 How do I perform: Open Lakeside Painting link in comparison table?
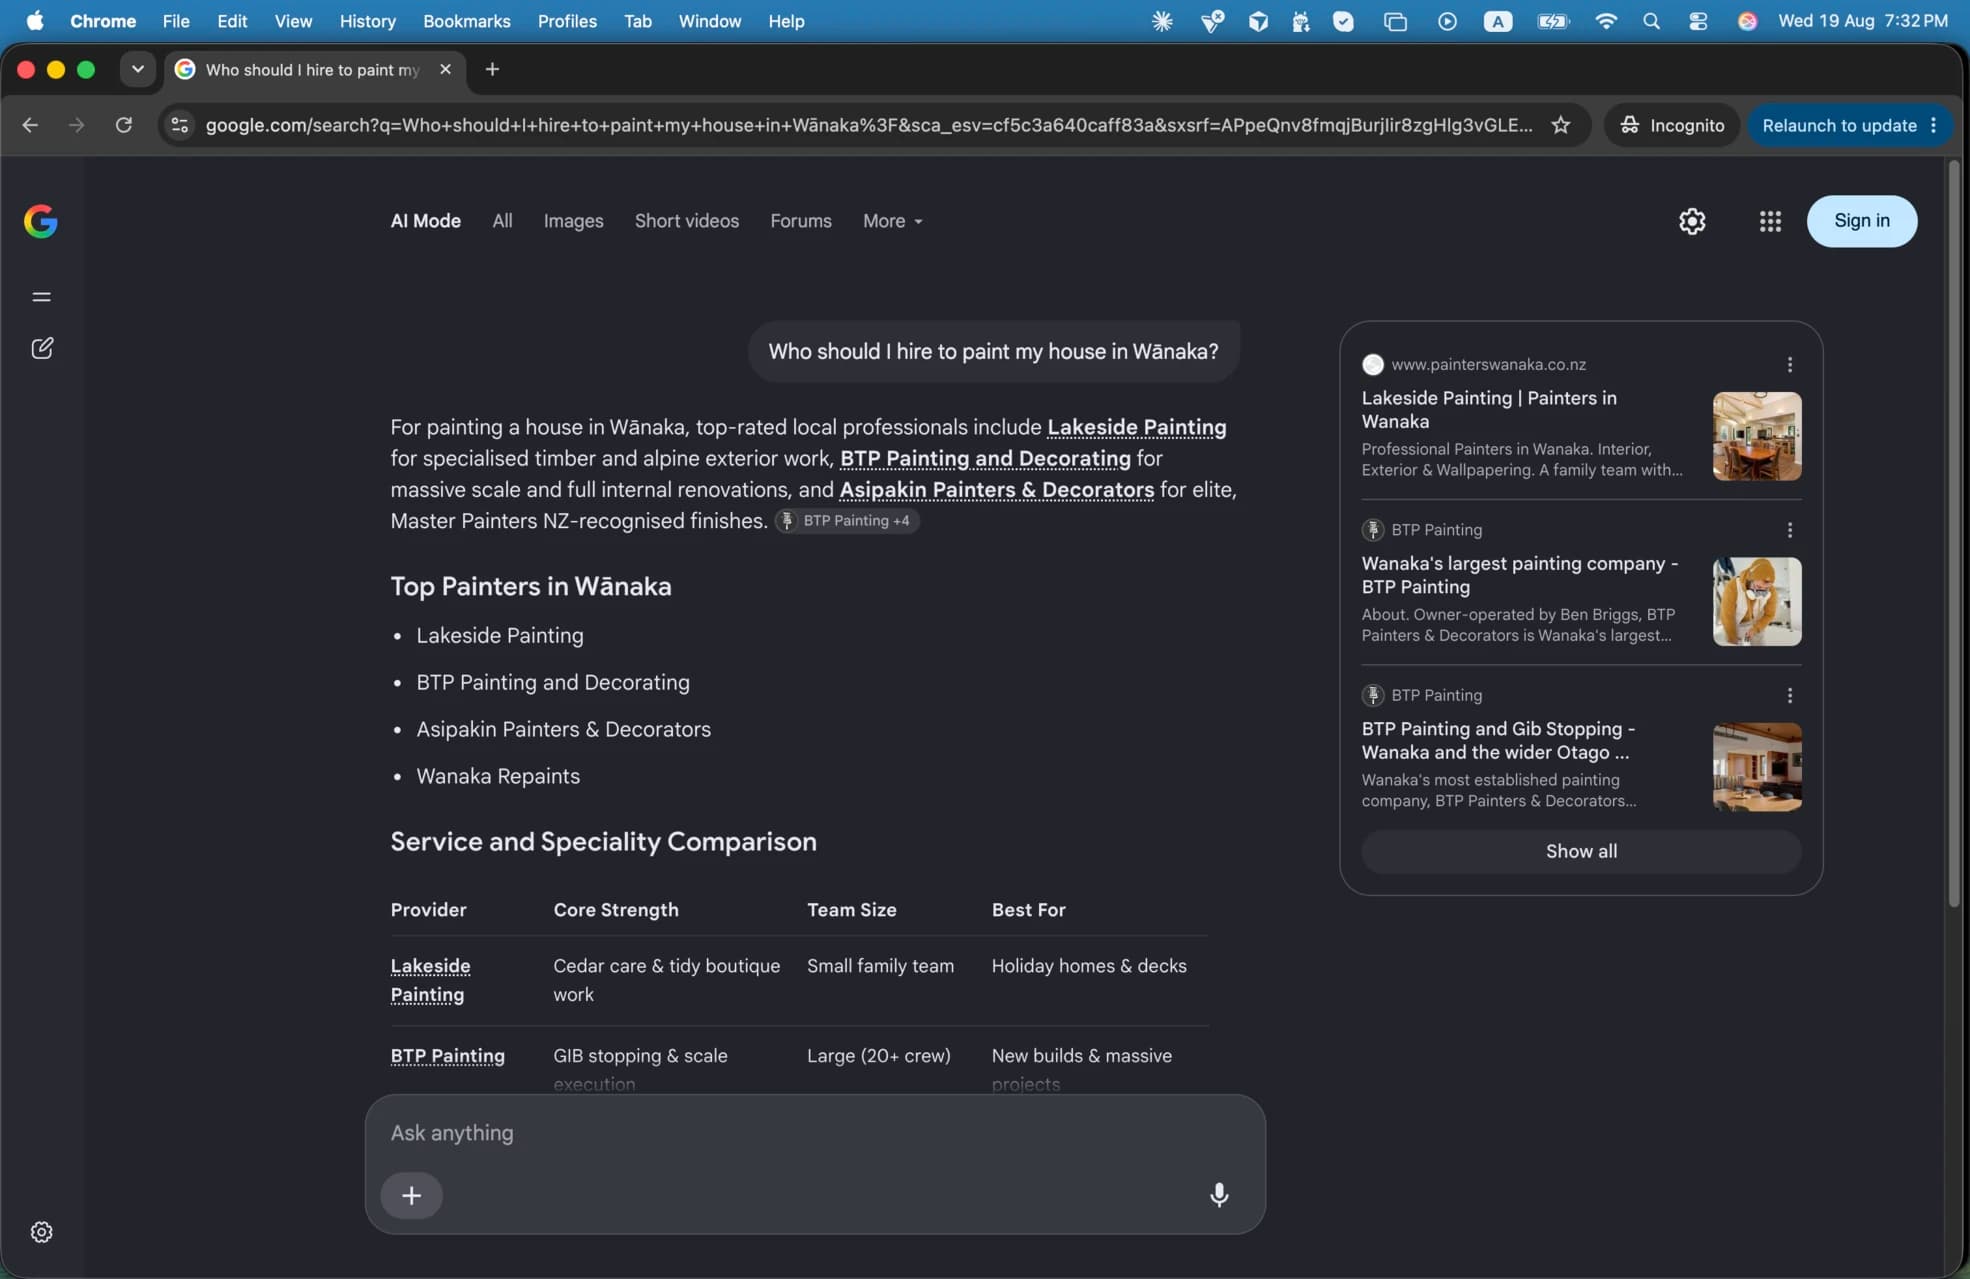430,980
